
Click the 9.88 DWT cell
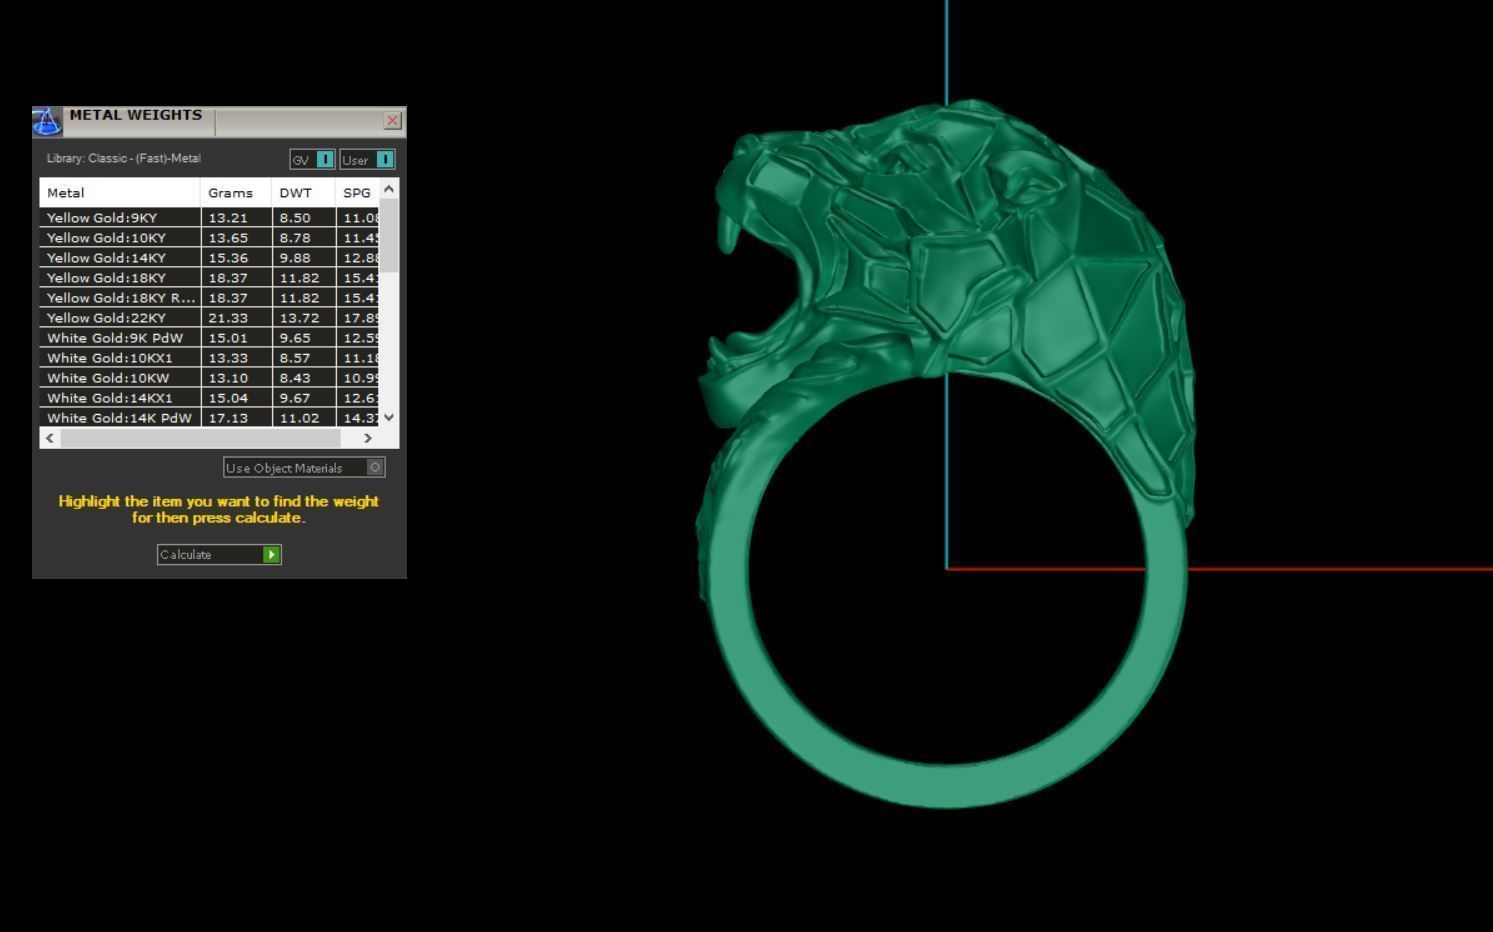pyautogui.click(x=304, y=257)
